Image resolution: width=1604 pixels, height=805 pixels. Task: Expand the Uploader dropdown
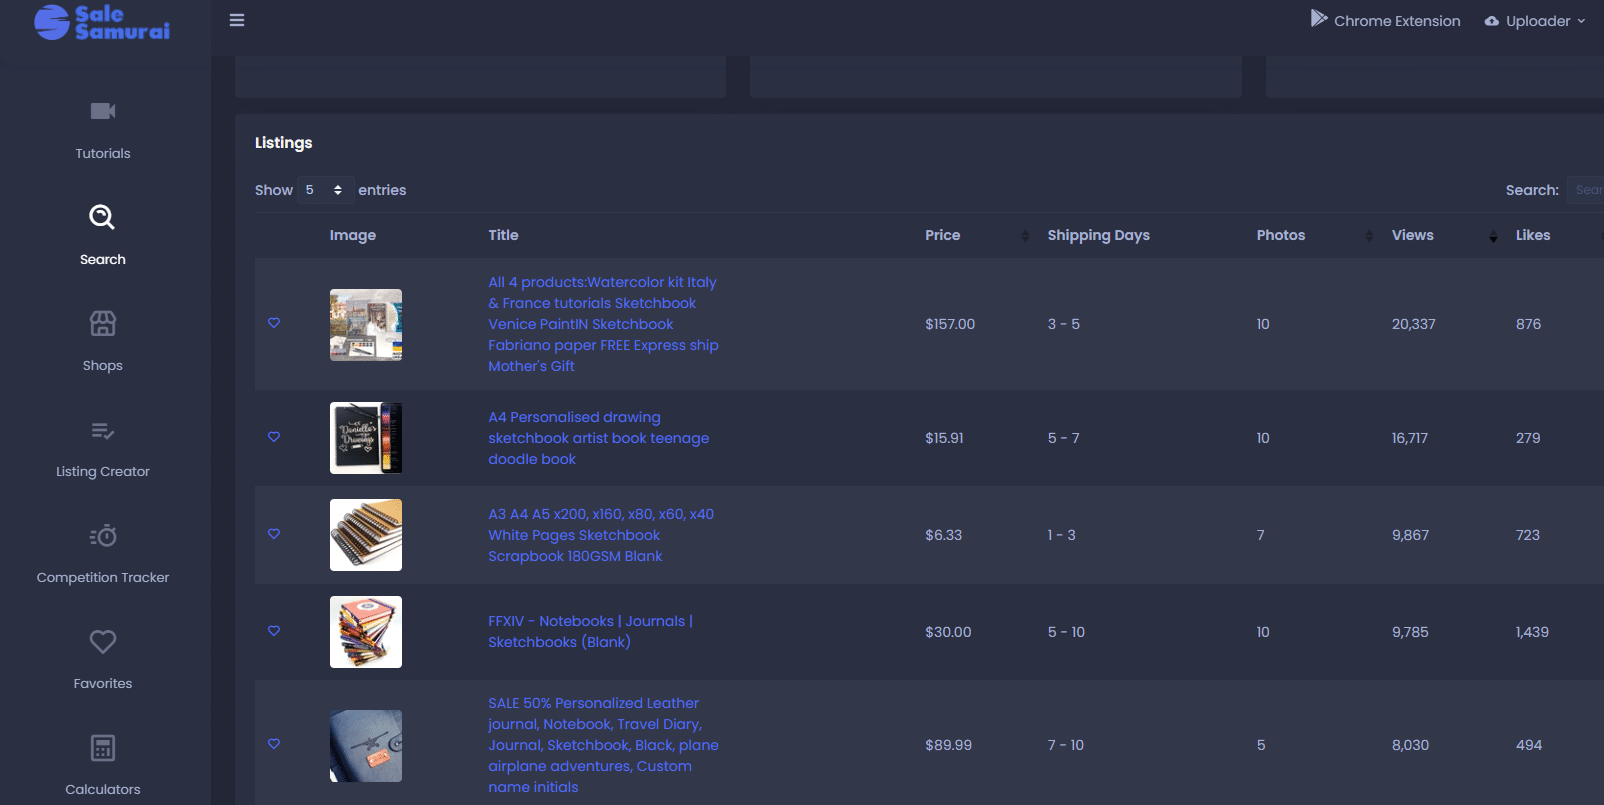pos(1535,21)
